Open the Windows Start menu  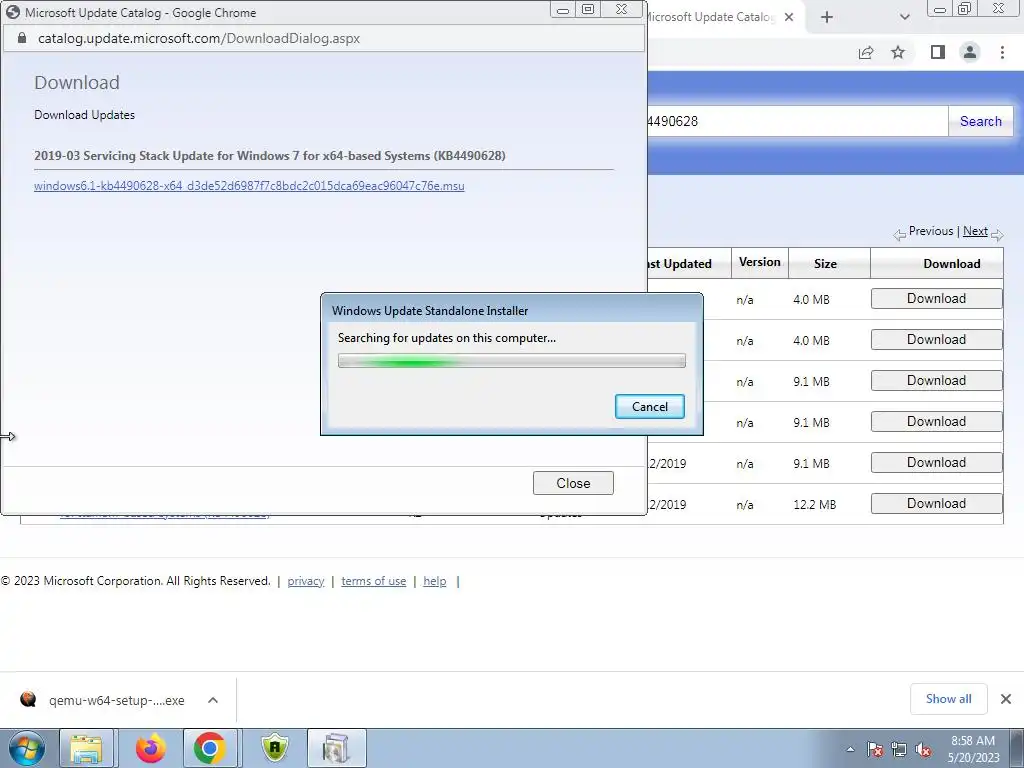(x=26, y=748)
